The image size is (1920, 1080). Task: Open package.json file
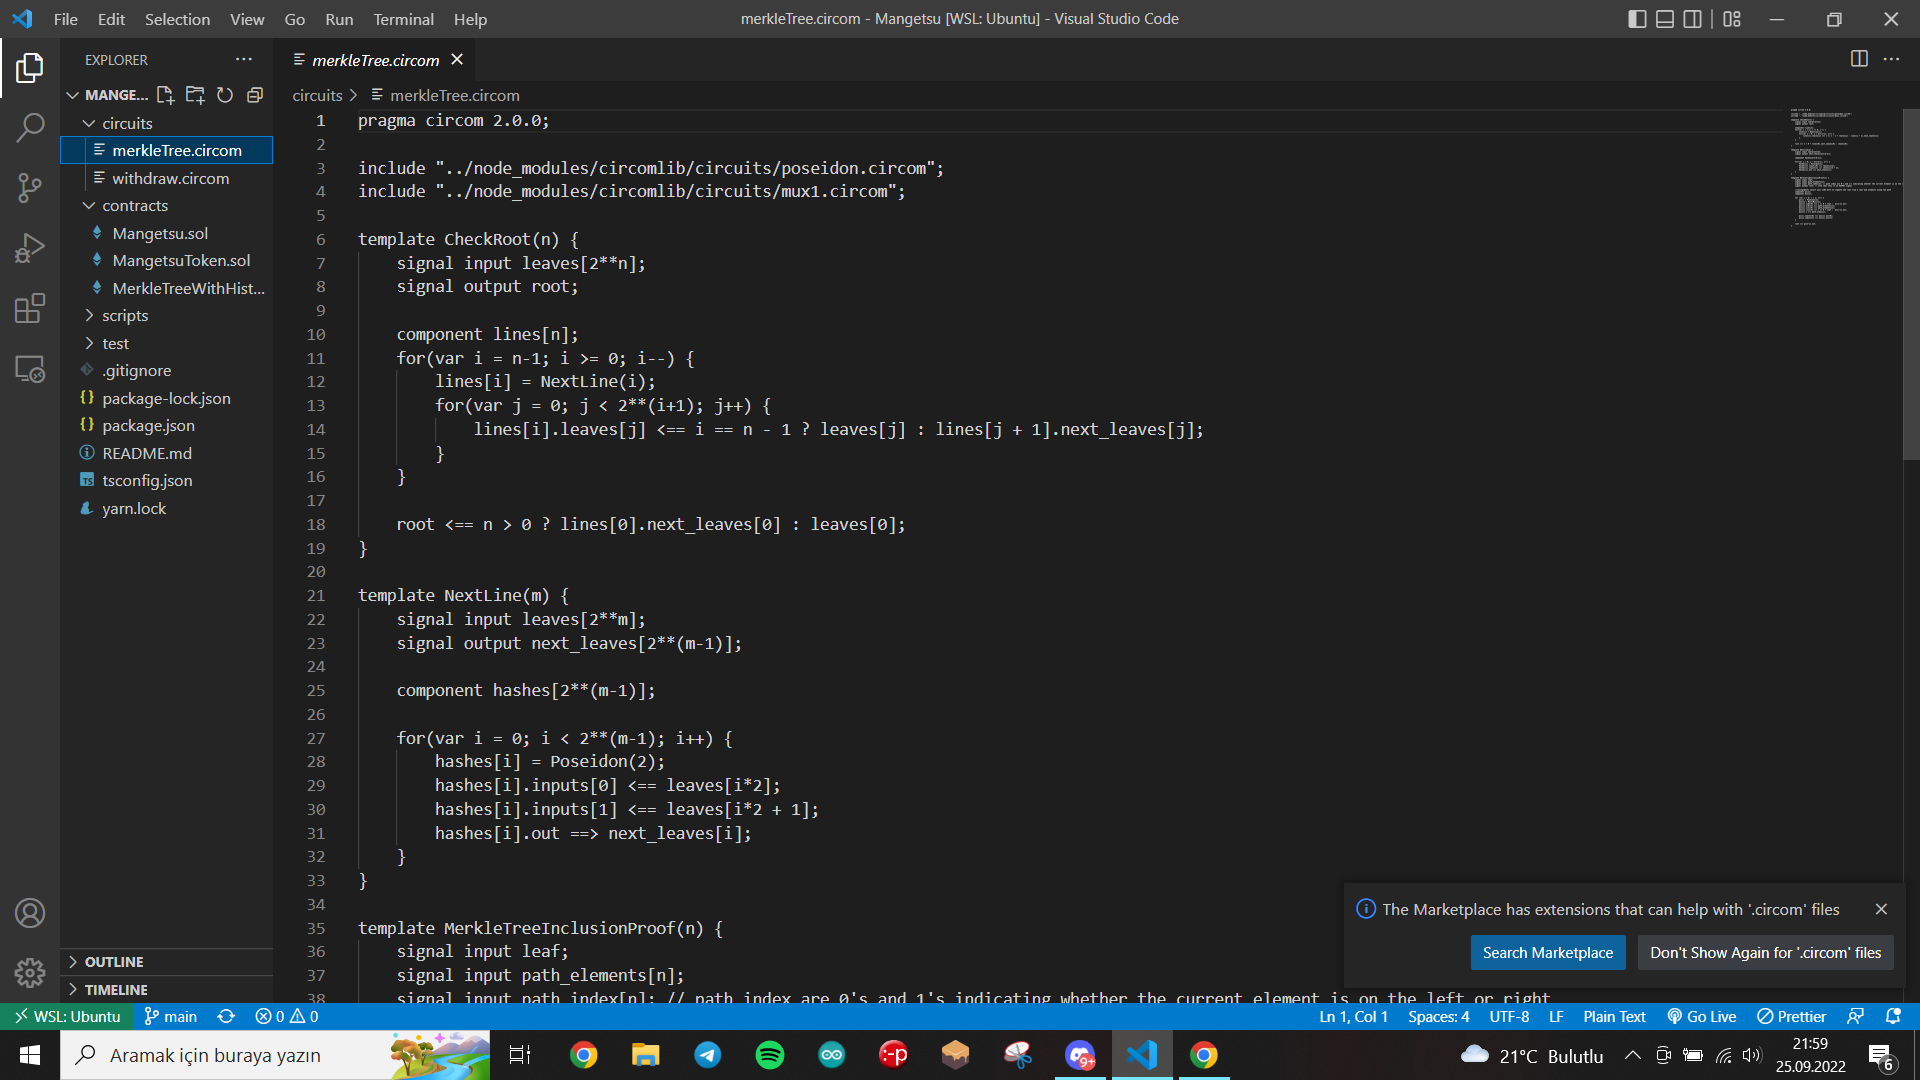pyautogui.click(x=166, y=425)
